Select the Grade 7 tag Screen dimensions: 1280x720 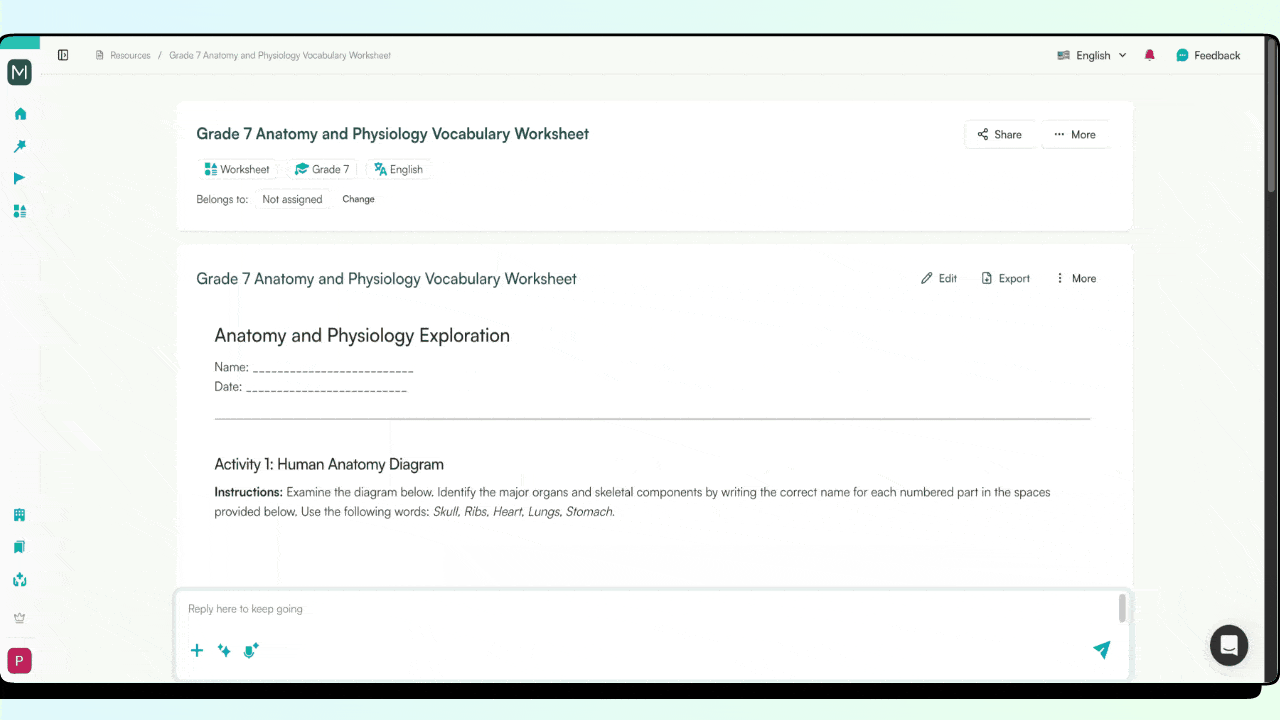pos(322,169)
